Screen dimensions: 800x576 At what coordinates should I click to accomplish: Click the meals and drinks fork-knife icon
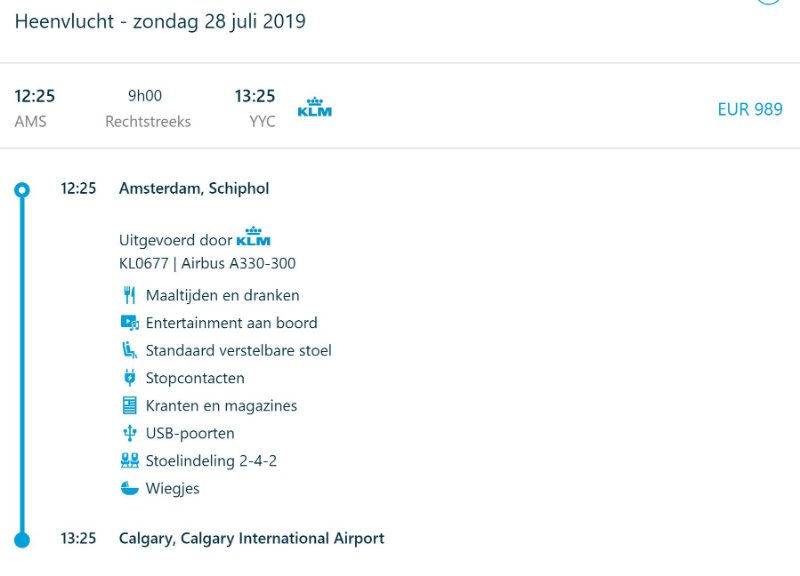(x=129, y=295)
